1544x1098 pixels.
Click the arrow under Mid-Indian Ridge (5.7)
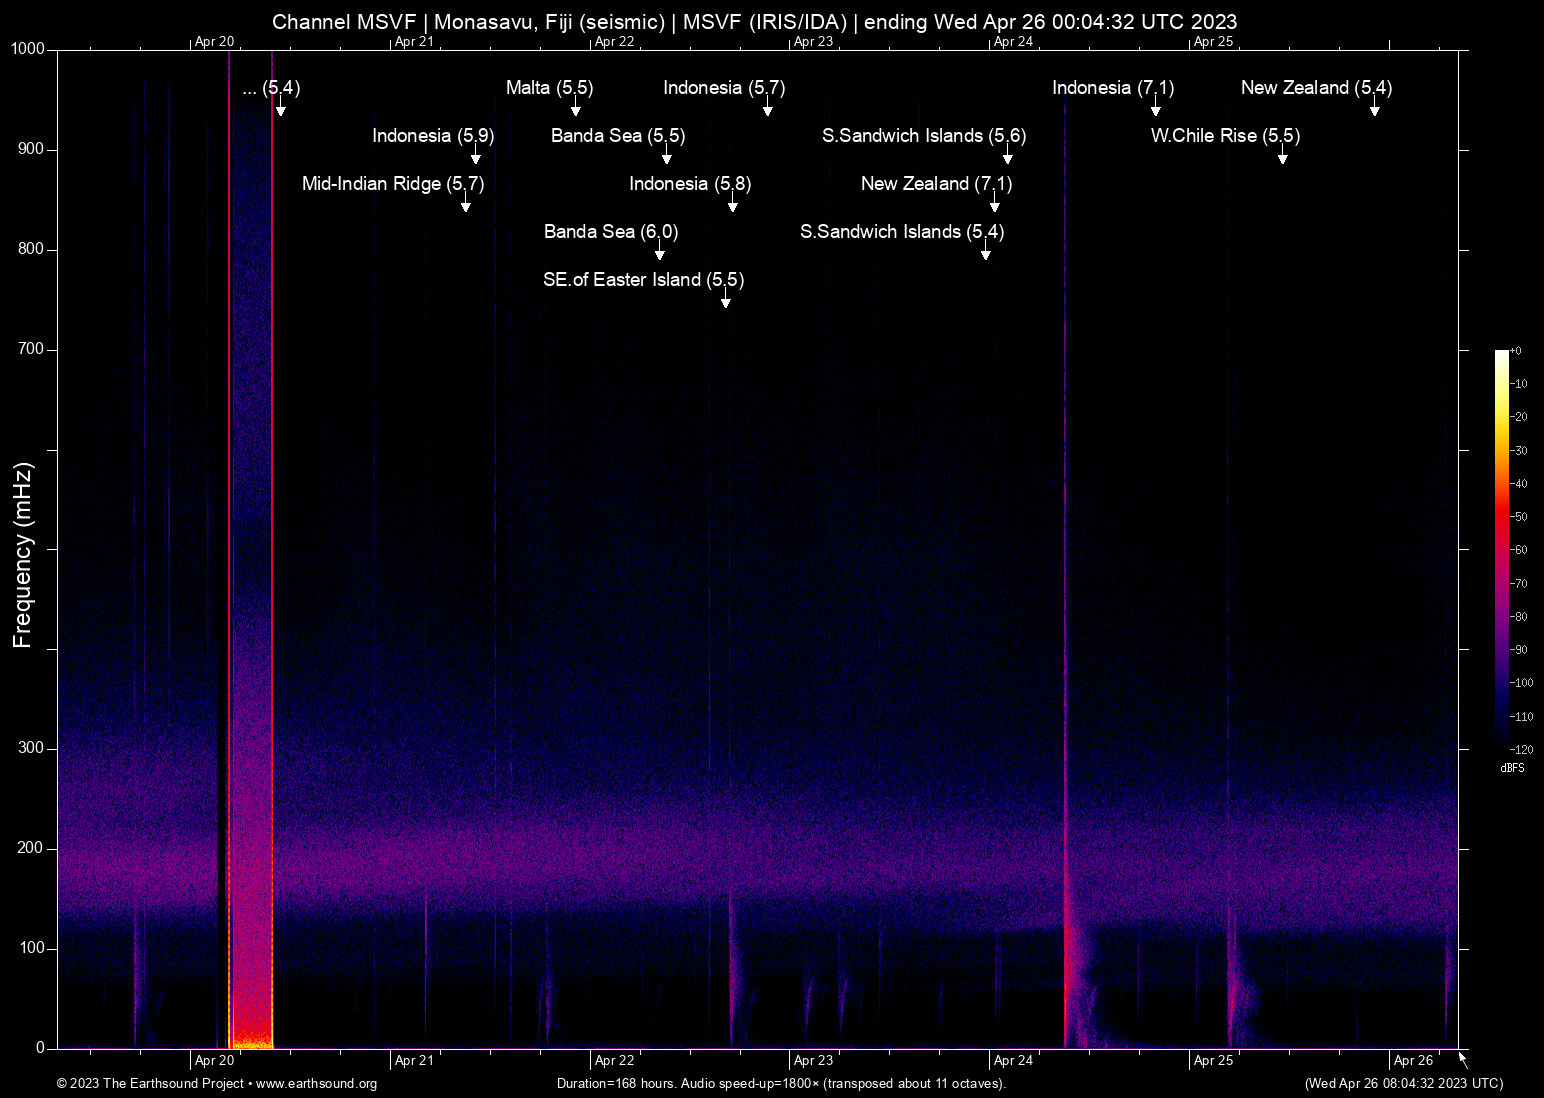click(x=466, y=203)
